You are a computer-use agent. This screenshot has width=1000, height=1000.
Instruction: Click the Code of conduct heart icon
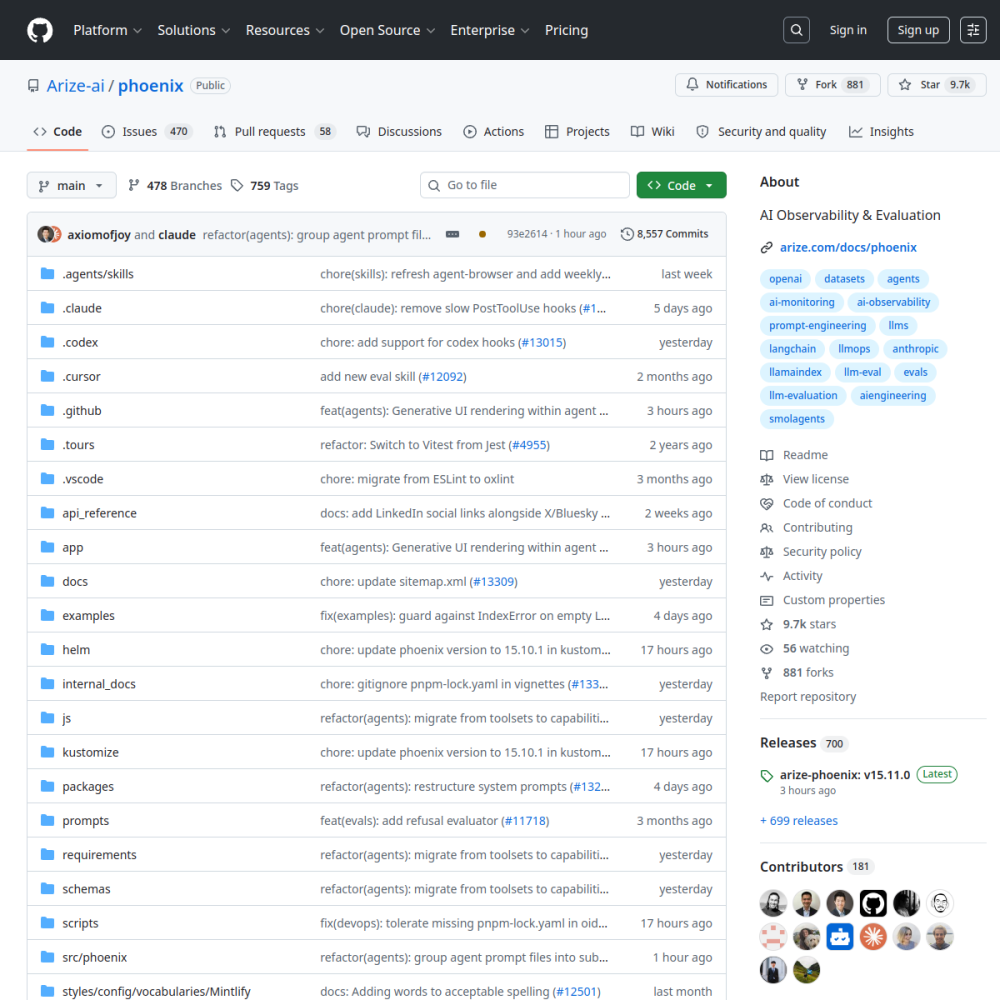click(767, 503)
